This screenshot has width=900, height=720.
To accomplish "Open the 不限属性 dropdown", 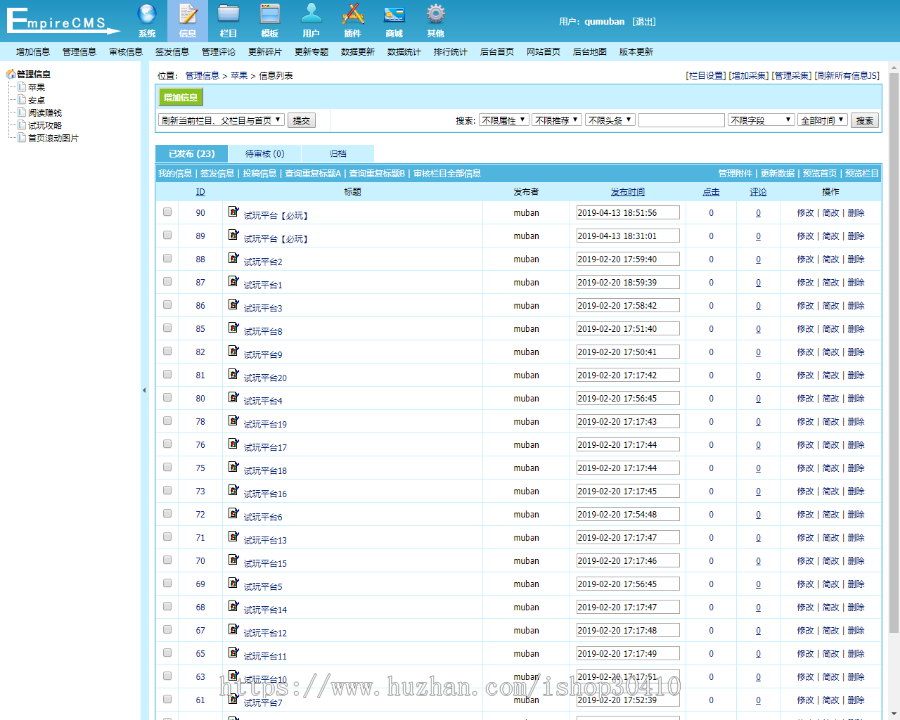I will pyautogui.click(x=504, y=120).
